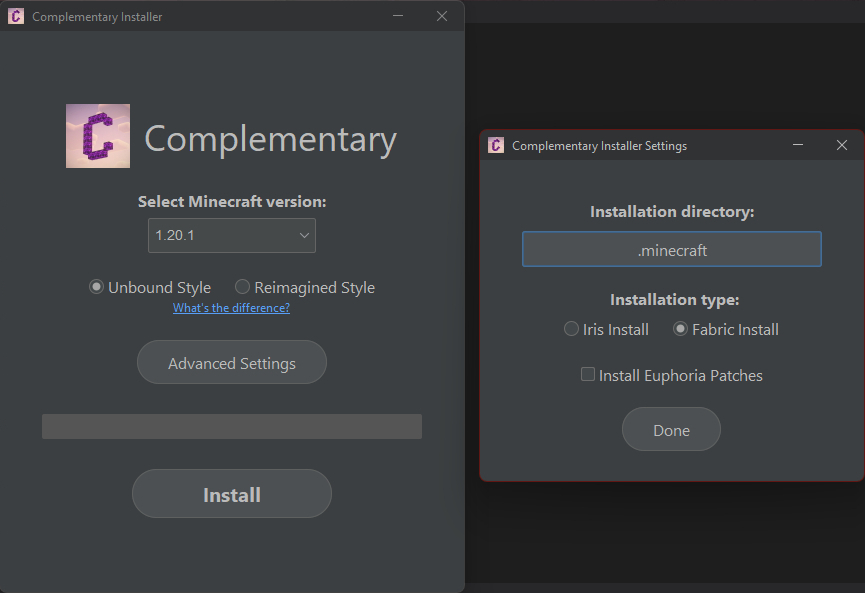Open the Minecraft version dropdown showing 1.20.1

point(232,236)
